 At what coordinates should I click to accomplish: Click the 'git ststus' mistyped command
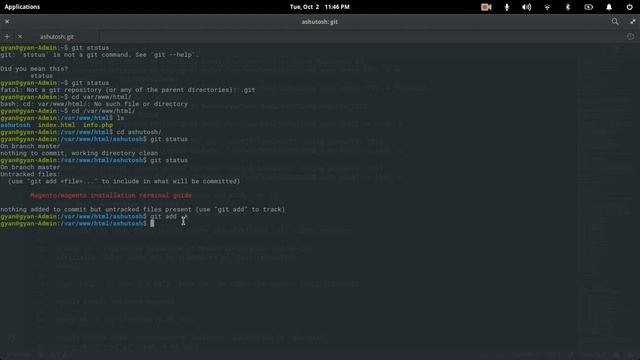tap(90, 48)
